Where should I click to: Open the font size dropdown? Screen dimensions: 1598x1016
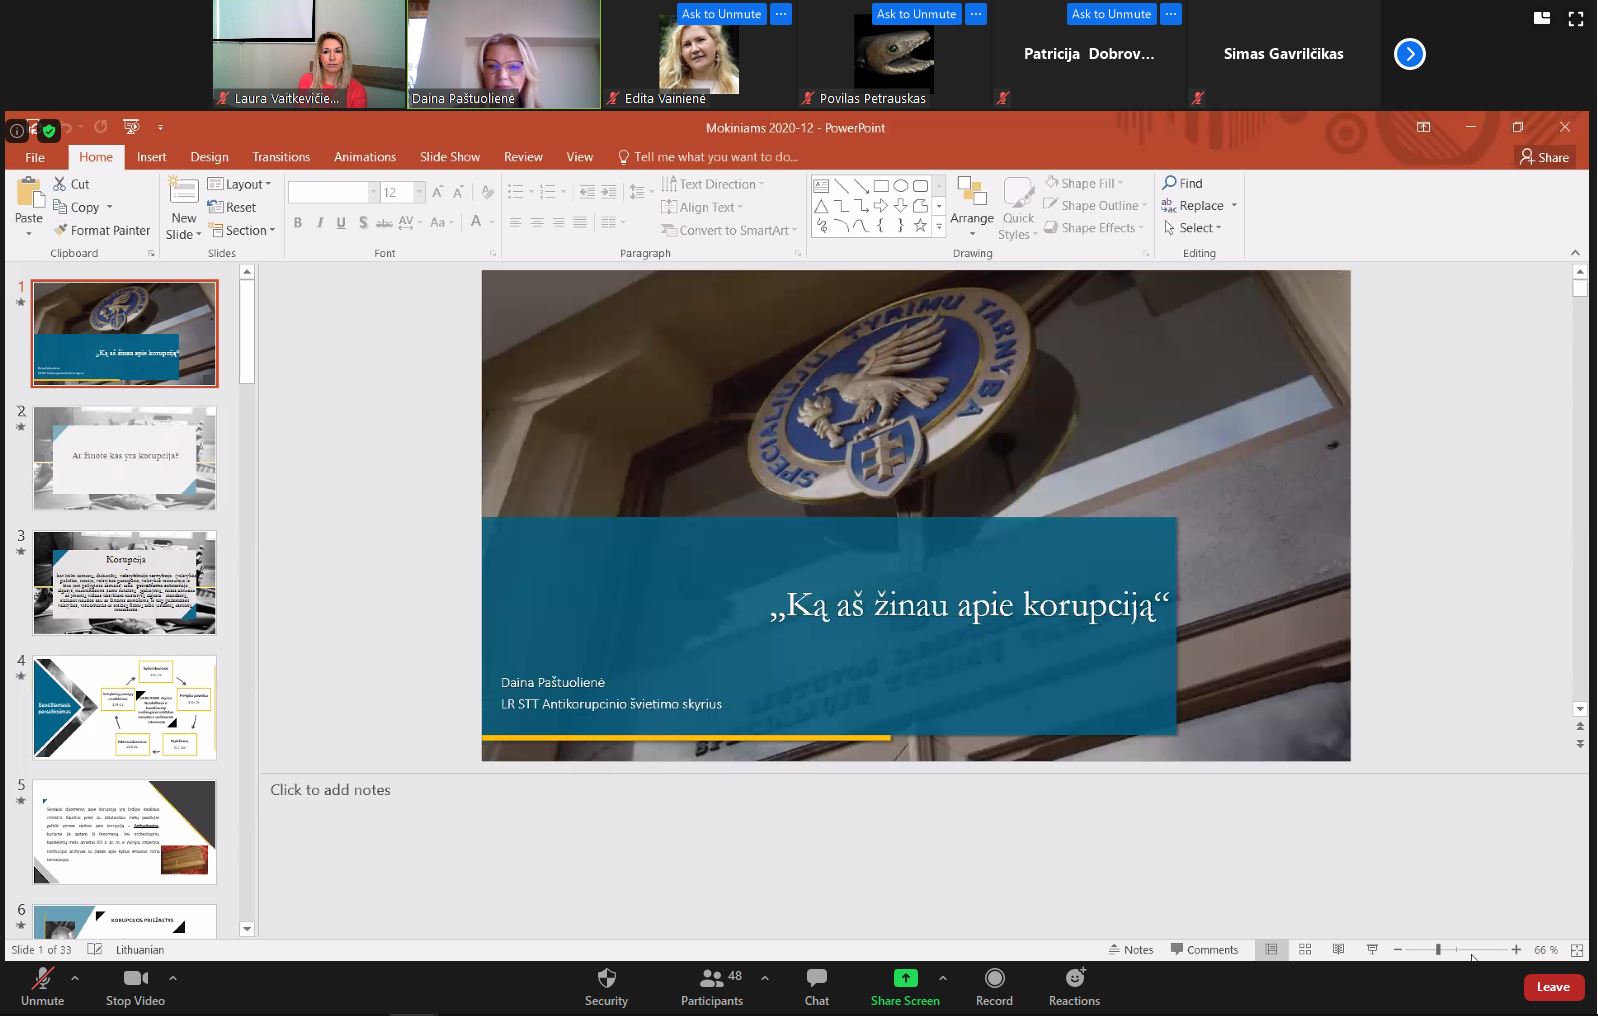click(x=419, y=192)
